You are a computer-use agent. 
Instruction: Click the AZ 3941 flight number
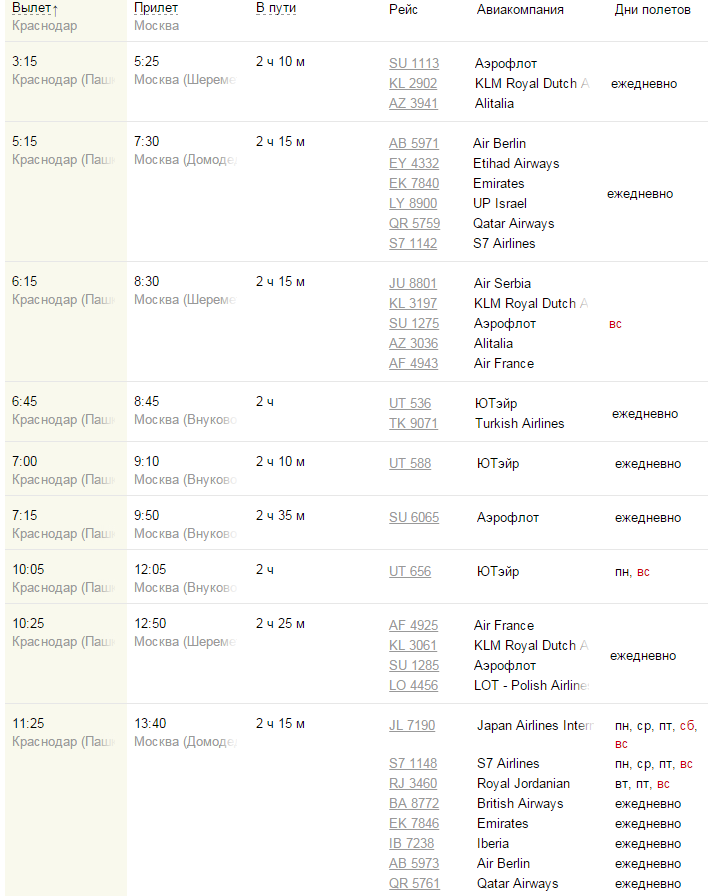(413, 103)
